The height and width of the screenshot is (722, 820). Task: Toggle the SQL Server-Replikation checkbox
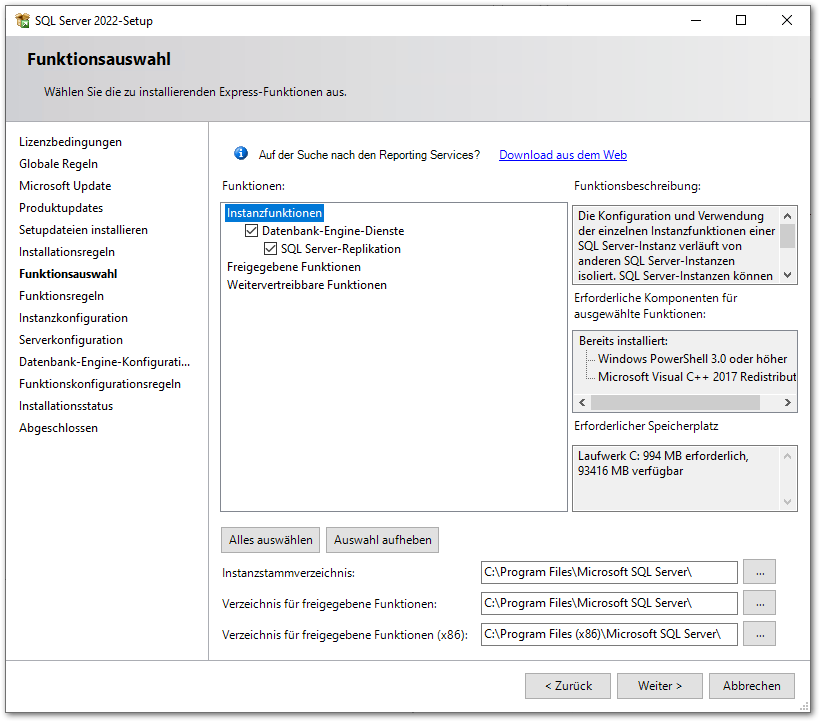point(271,249)
